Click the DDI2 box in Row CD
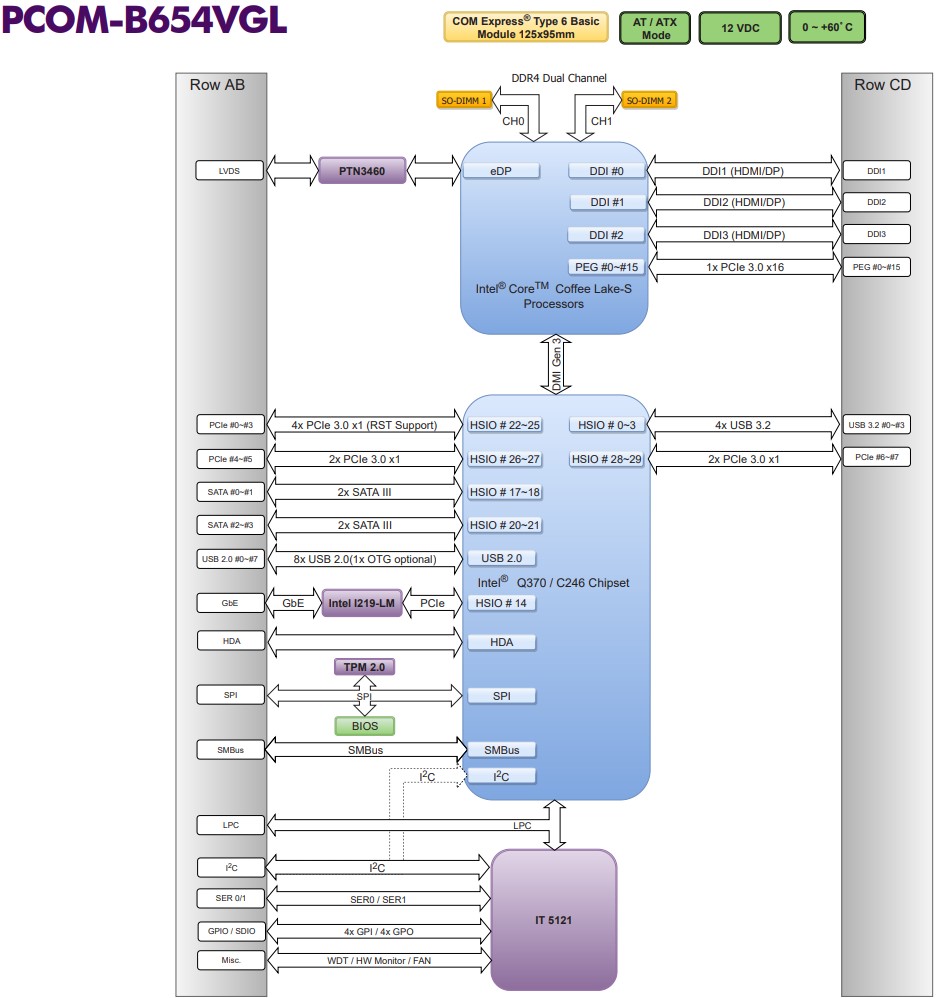937x998 pixels. point(876,202)
